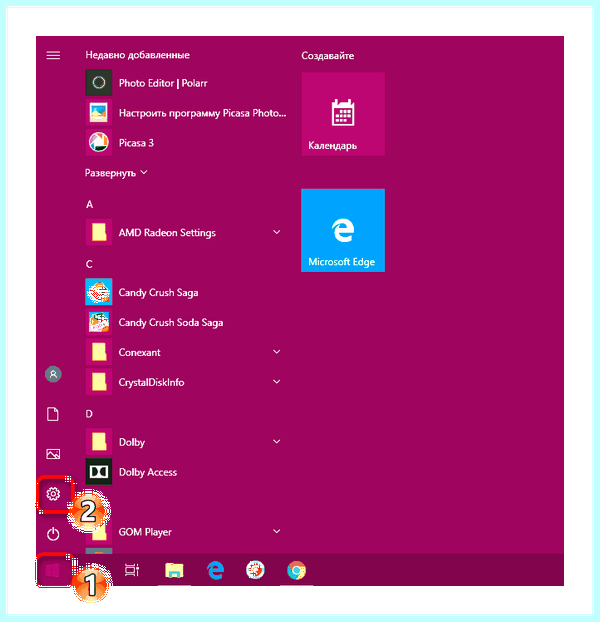The image size is (600, 622).
Task: Launch Google Chrome from the taskbar
Action: pos(297,570)
